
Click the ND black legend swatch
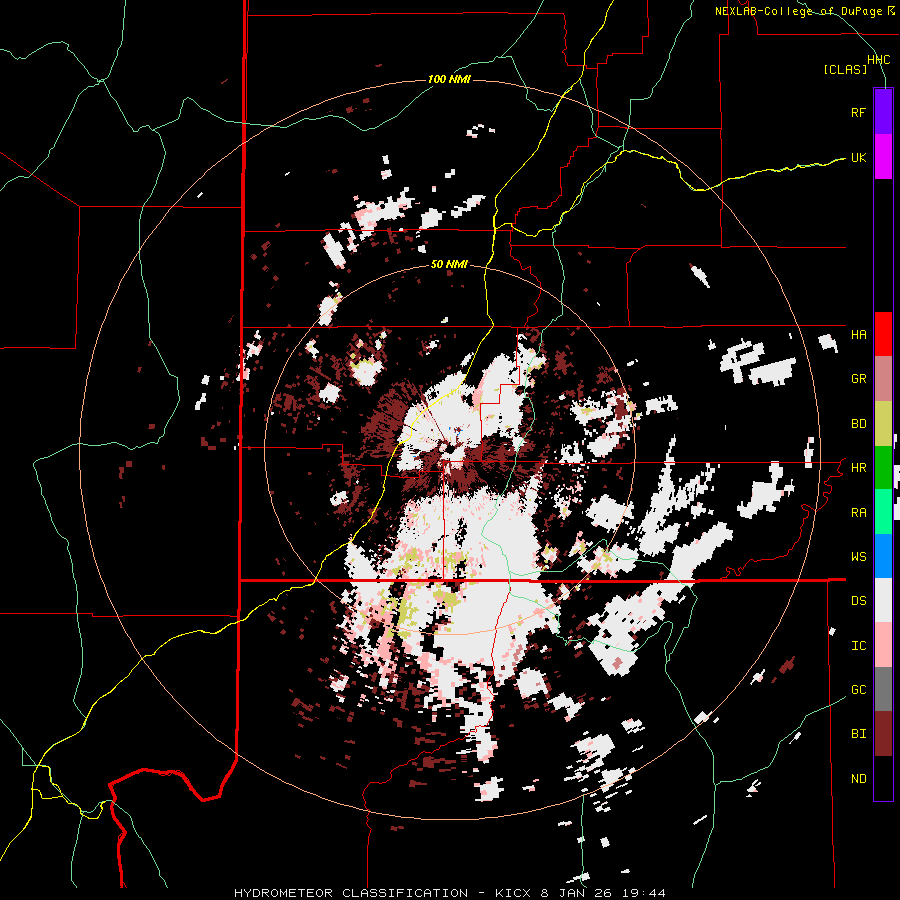(x=883, y=778)
